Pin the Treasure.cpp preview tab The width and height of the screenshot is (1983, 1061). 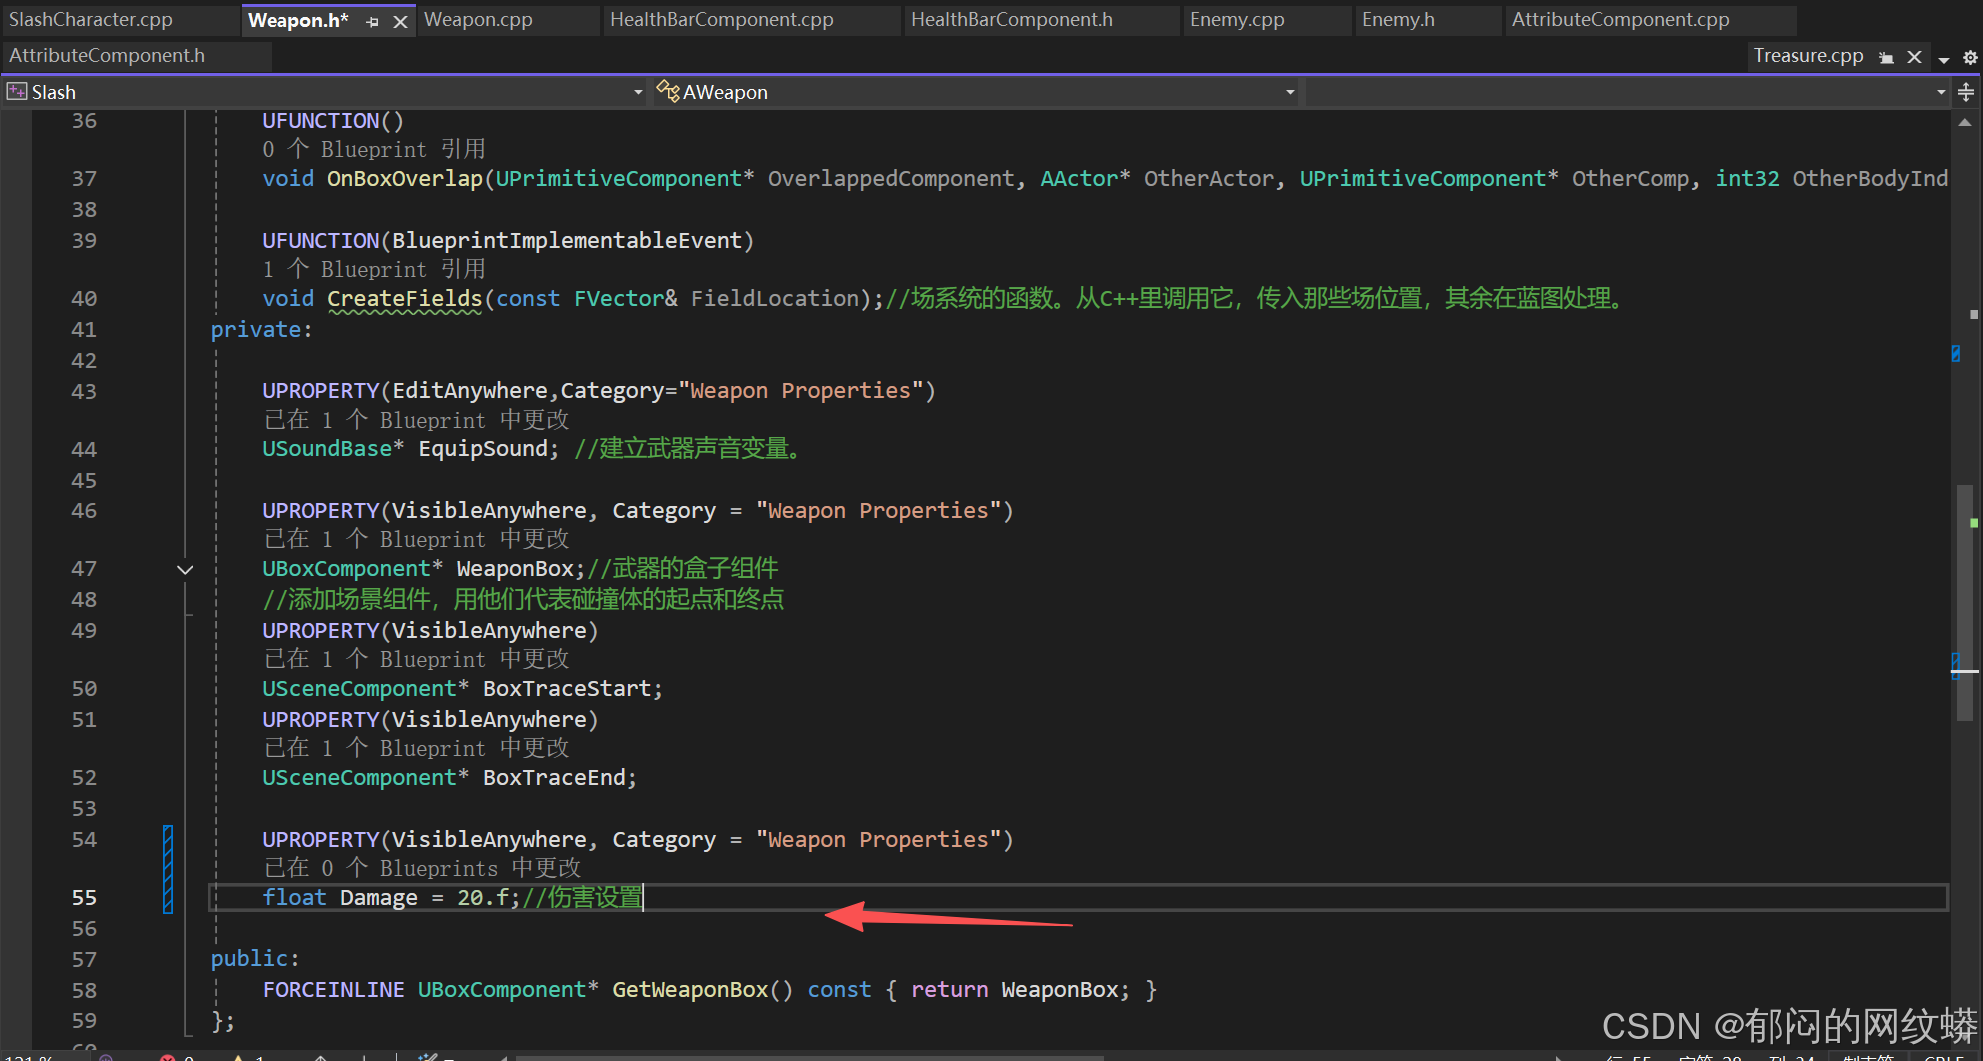click(x=1886, y=57)
